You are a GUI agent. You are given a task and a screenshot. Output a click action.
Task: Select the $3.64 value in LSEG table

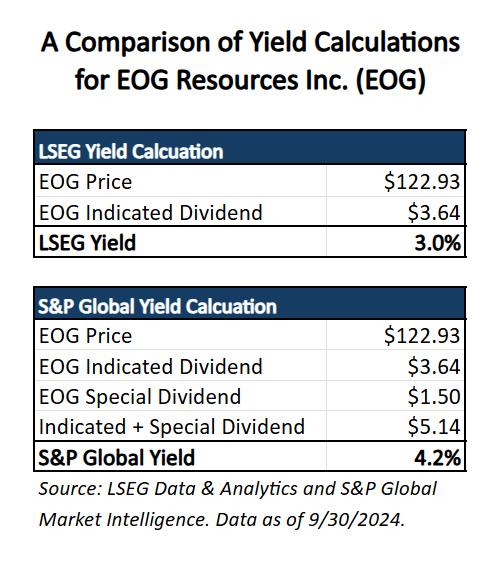[434, 212]
